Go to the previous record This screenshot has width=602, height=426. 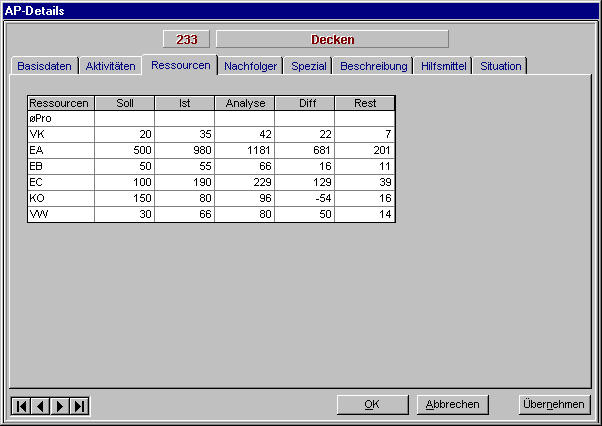click(x=40, y=405)
